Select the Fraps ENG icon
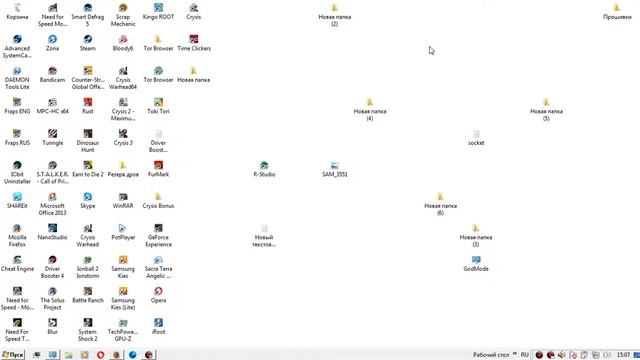Screen dimensions: 640x360 coord(17,106)
